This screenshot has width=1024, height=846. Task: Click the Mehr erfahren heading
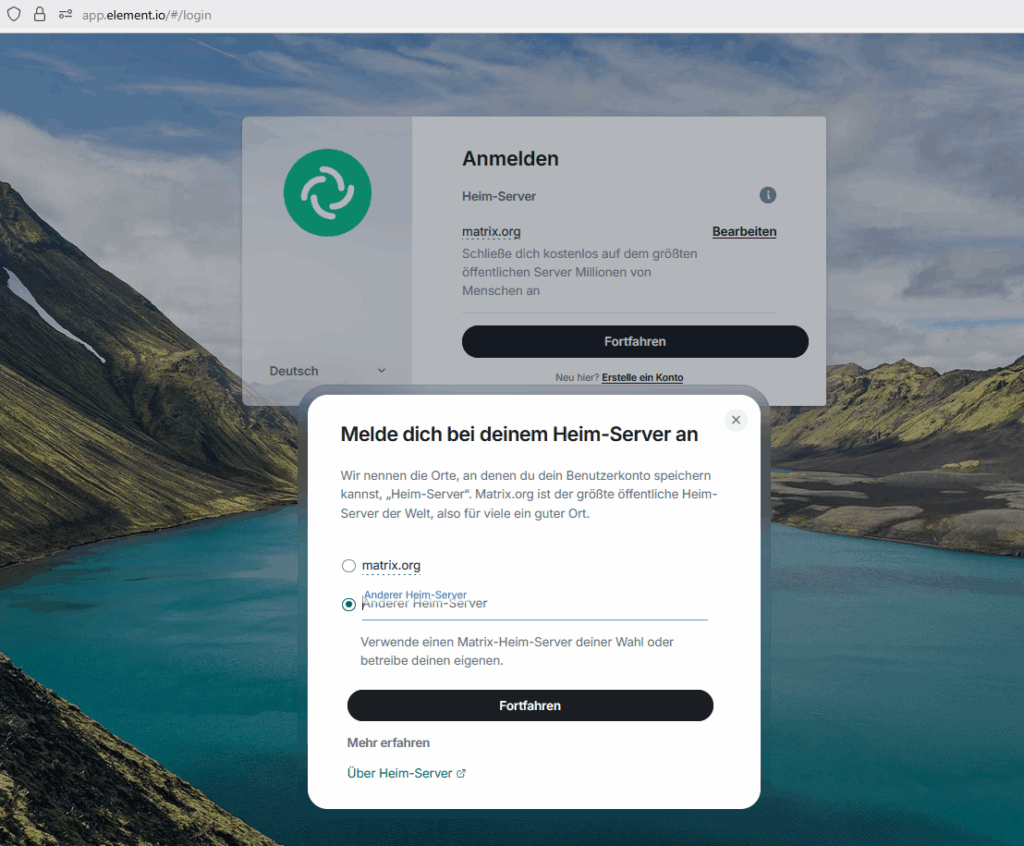point(389,743)
